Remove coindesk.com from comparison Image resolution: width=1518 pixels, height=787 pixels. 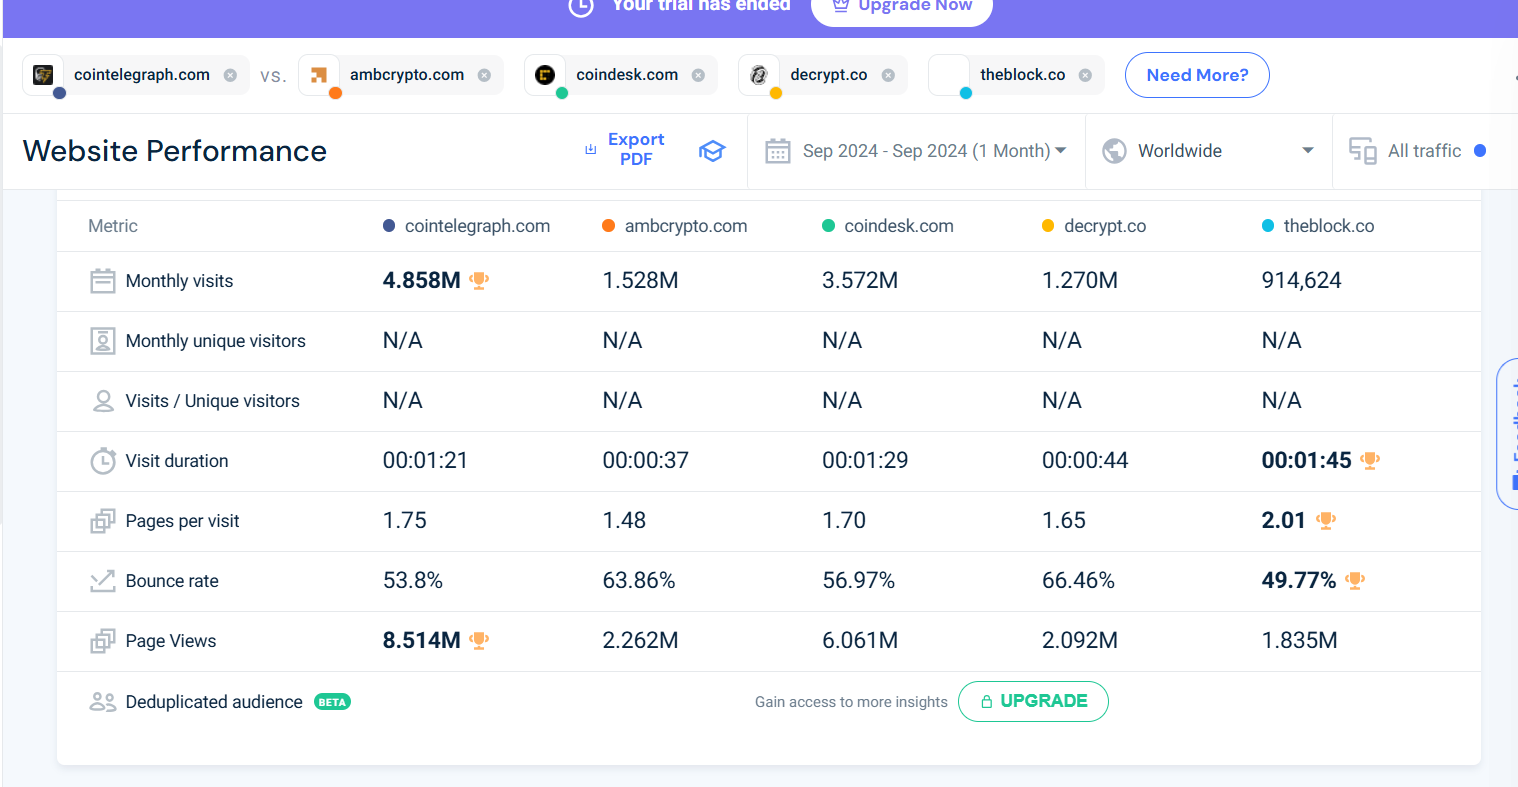point(698,75)
